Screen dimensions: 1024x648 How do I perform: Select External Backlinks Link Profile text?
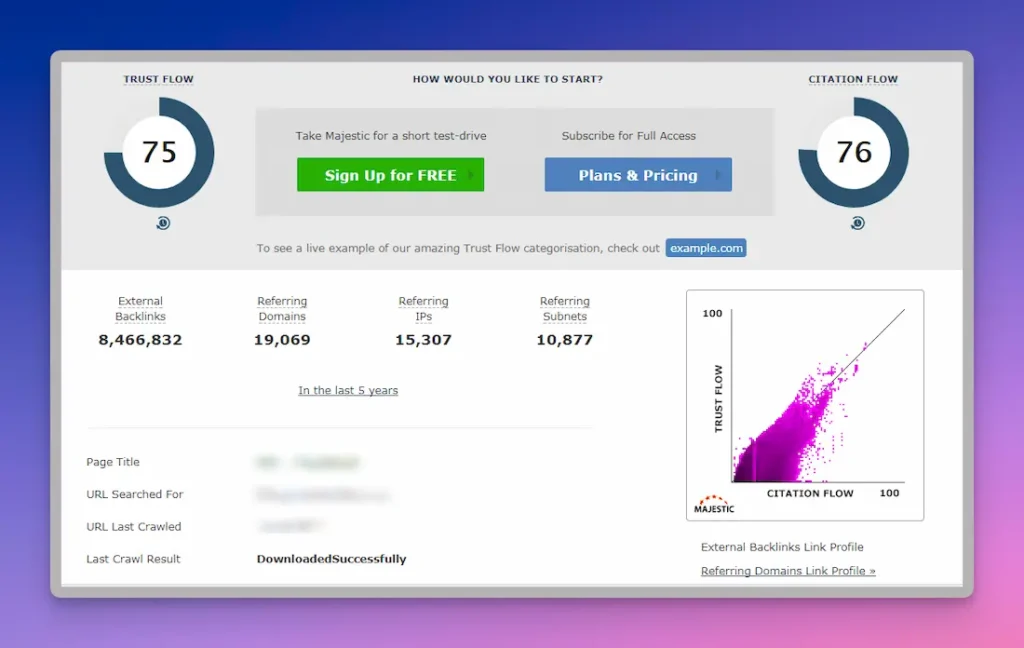tap(782, 547)
